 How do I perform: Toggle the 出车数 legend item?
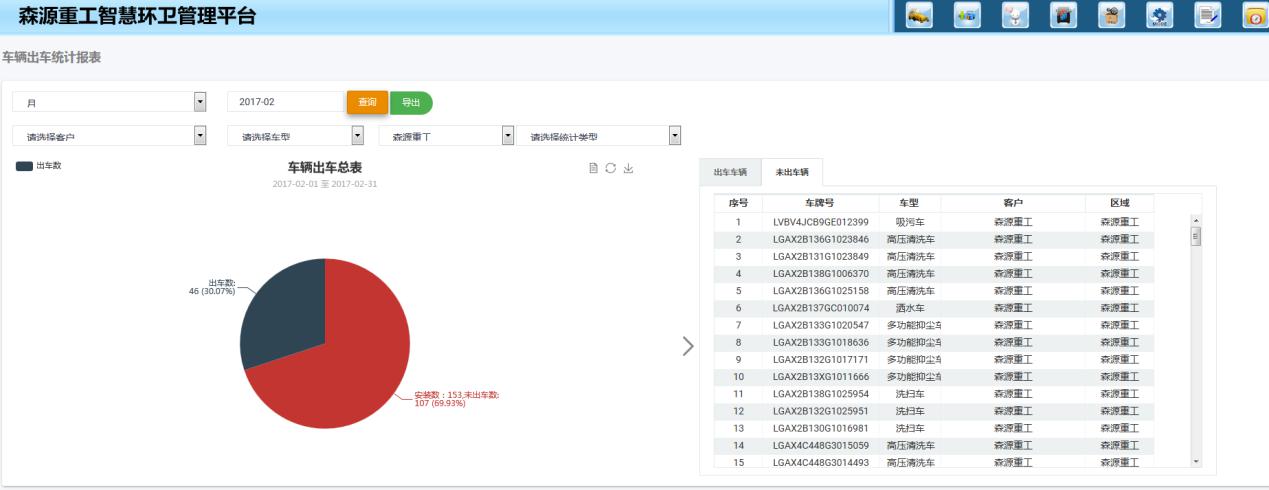39,166
